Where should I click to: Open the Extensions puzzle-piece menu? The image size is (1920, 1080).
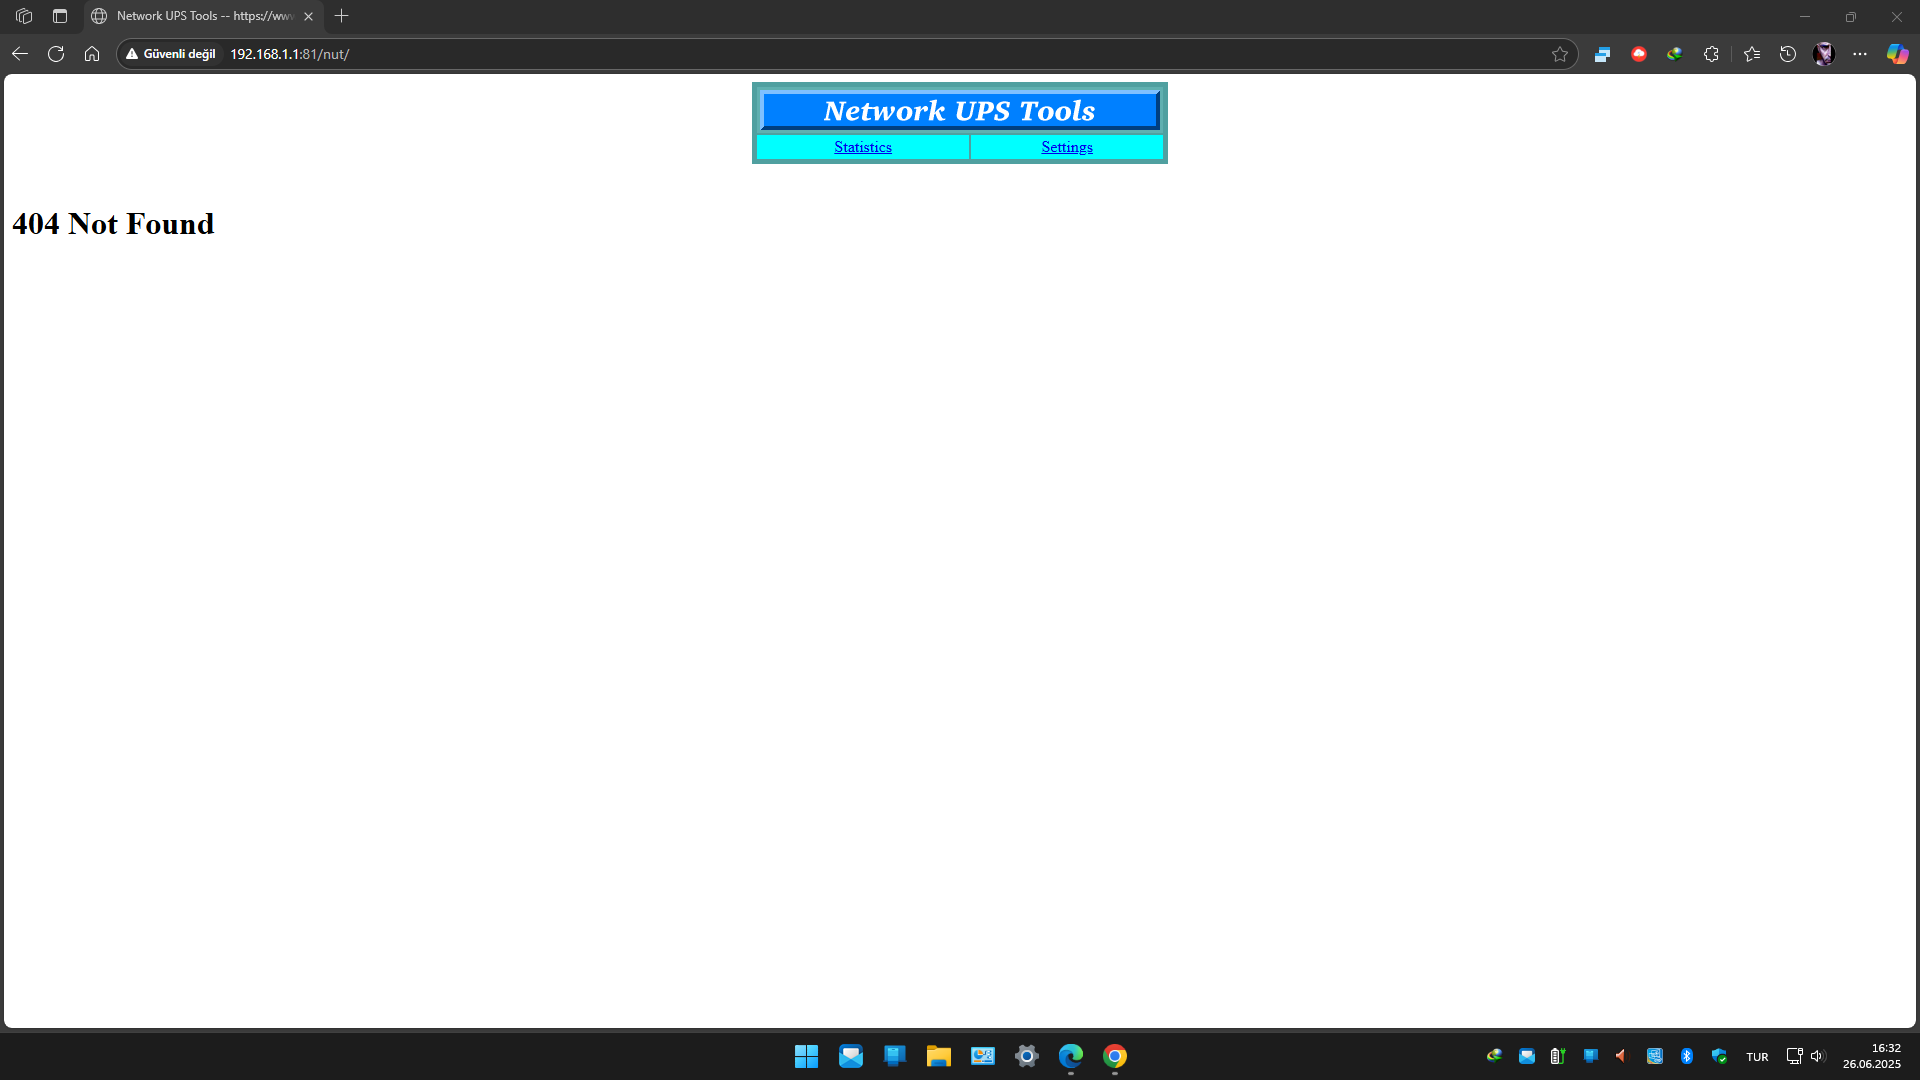(x=1711, y=54)
